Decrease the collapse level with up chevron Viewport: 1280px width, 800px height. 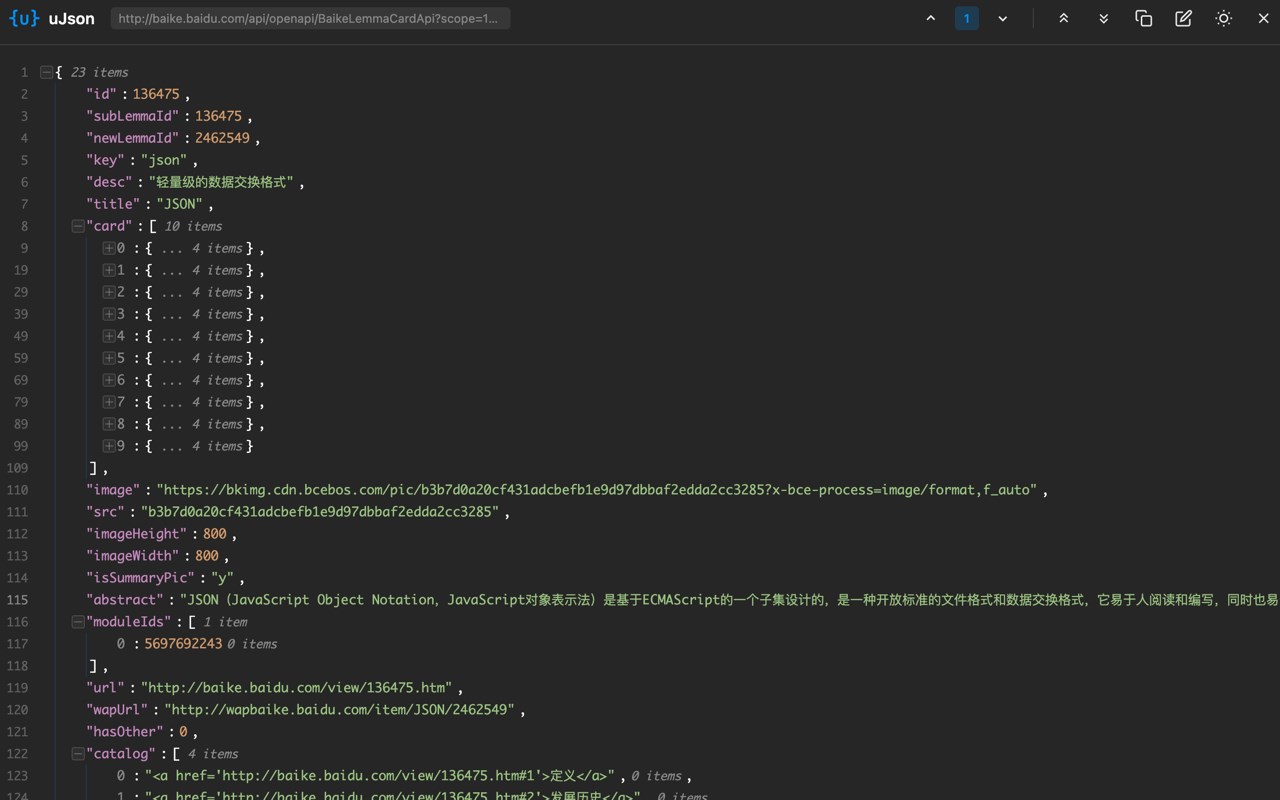pyautogui.click(x=931, y=18)
